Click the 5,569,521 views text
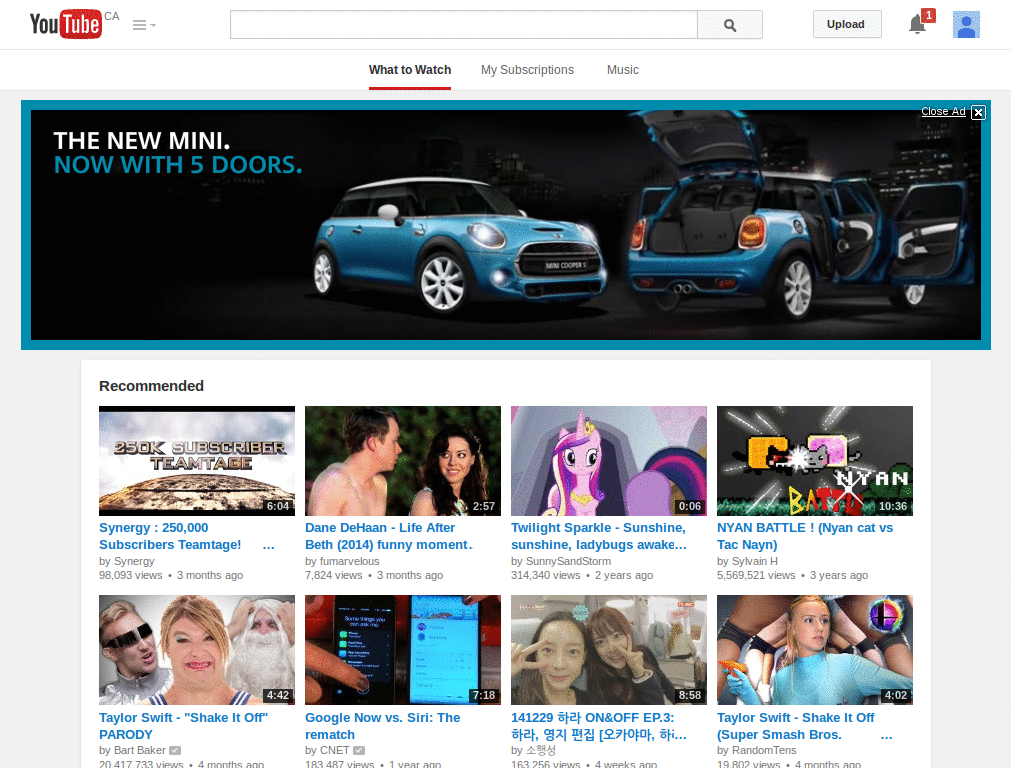 [x=756, y=575]
